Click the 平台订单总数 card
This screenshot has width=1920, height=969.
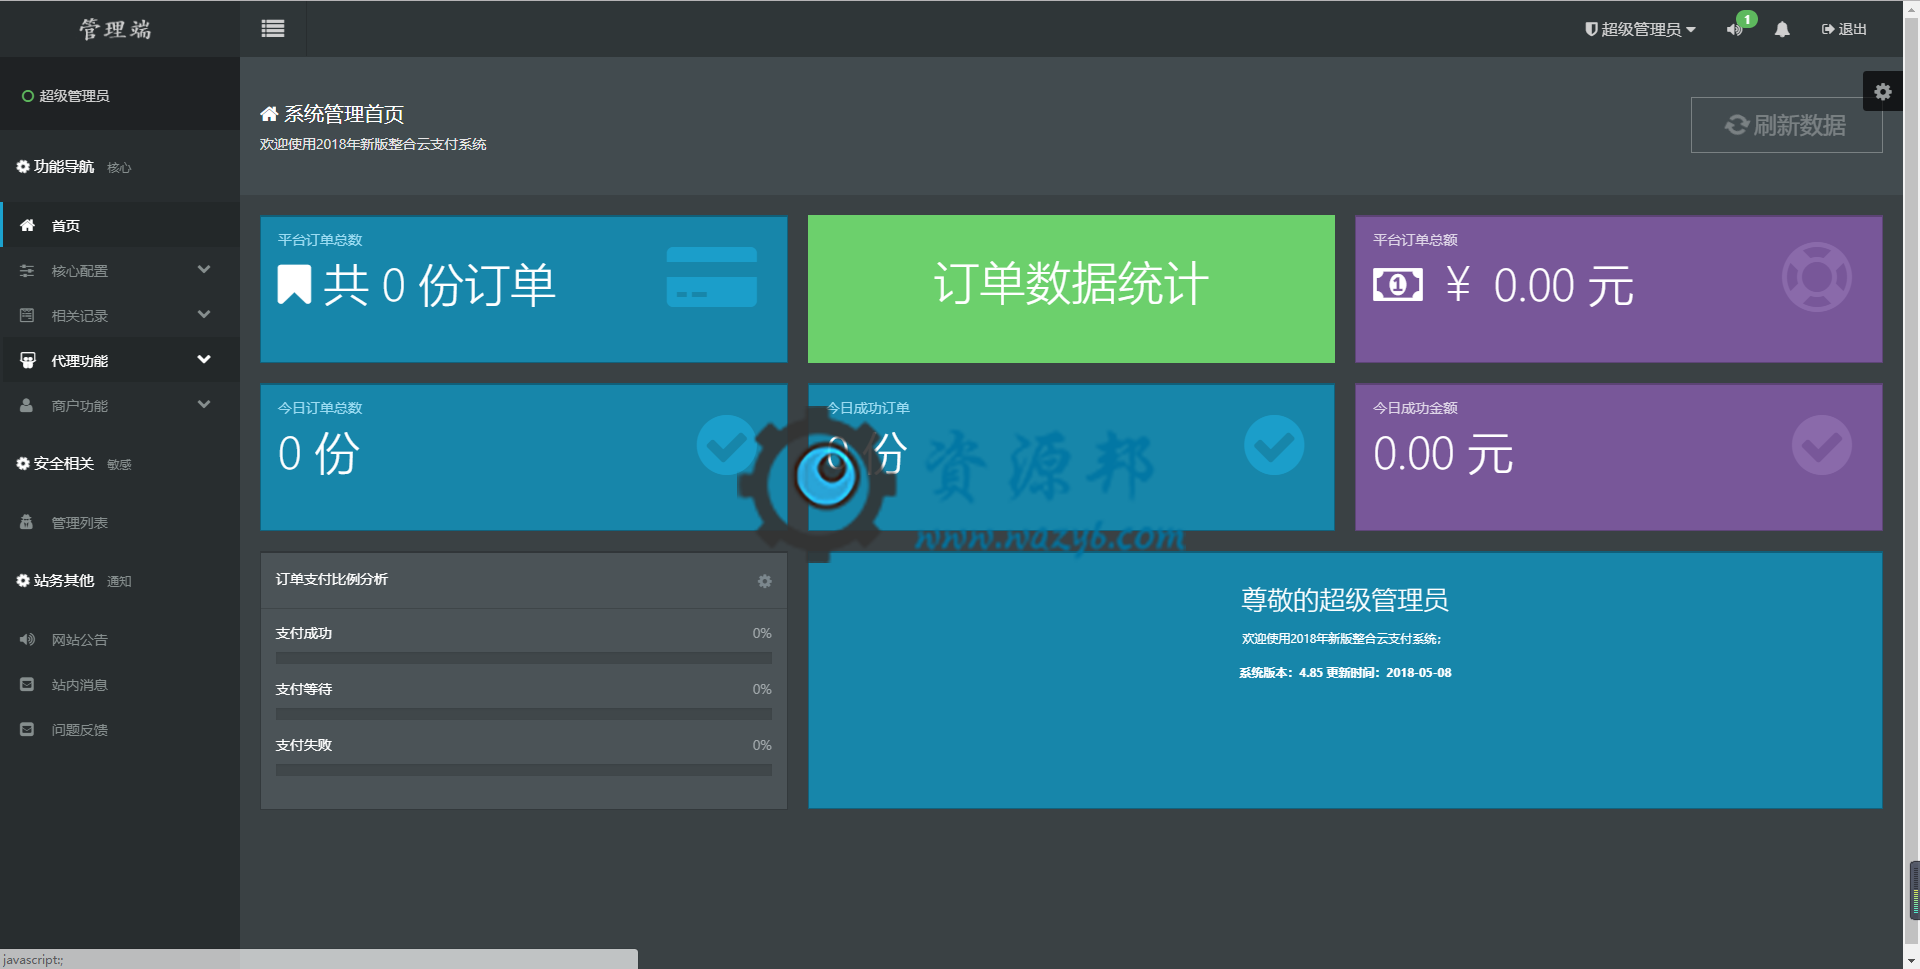pos(524,289)
